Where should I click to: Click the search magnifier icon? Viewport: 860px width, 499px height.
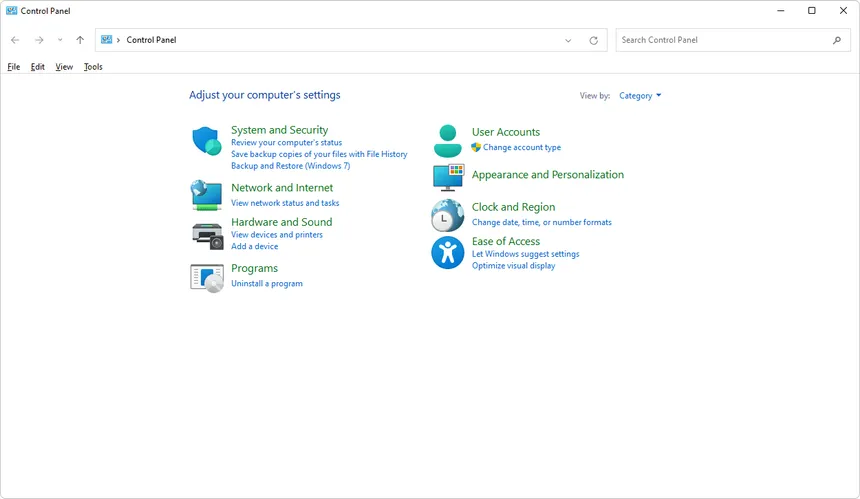pyautogui.click(x=837, y=40)
